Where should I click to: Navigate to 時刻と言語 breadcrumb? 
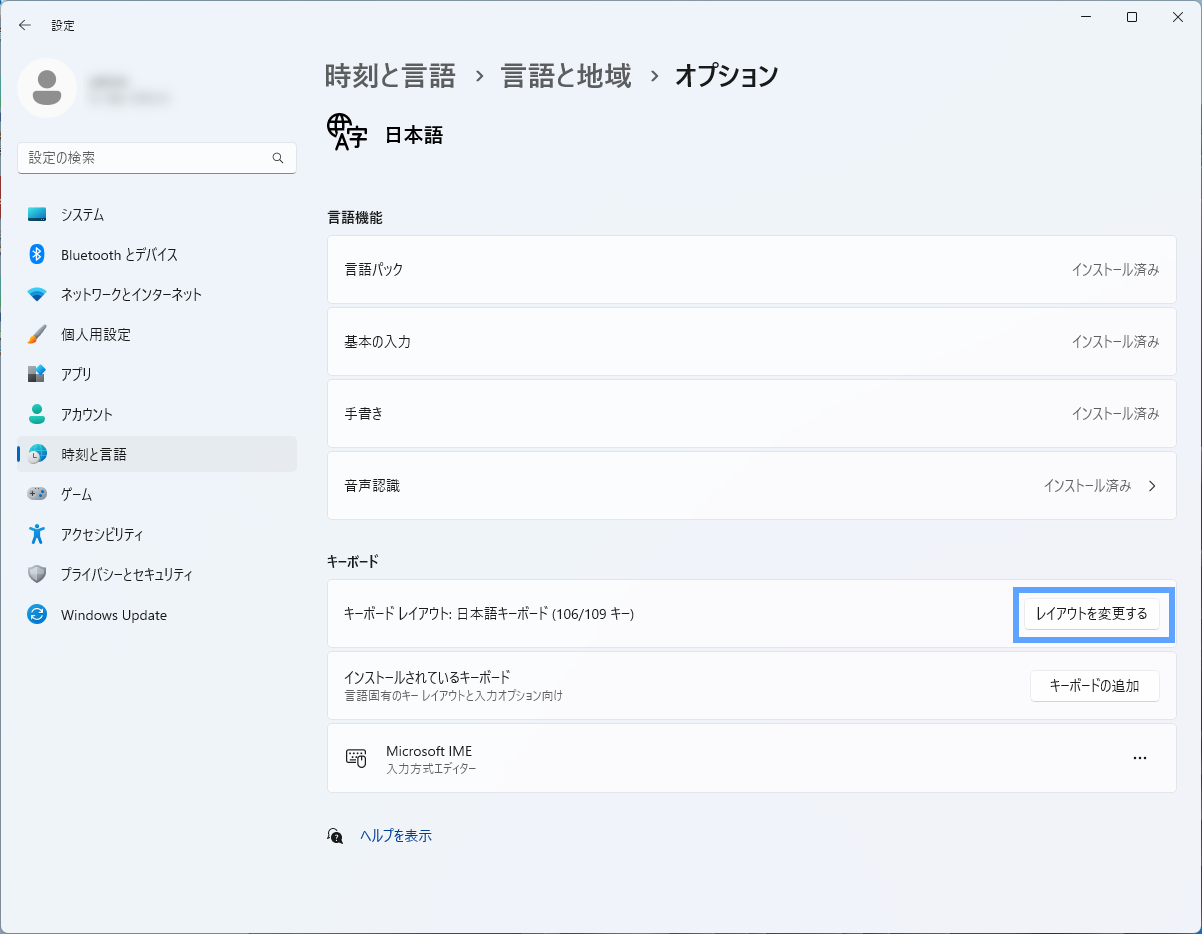[x=390, y=76]
